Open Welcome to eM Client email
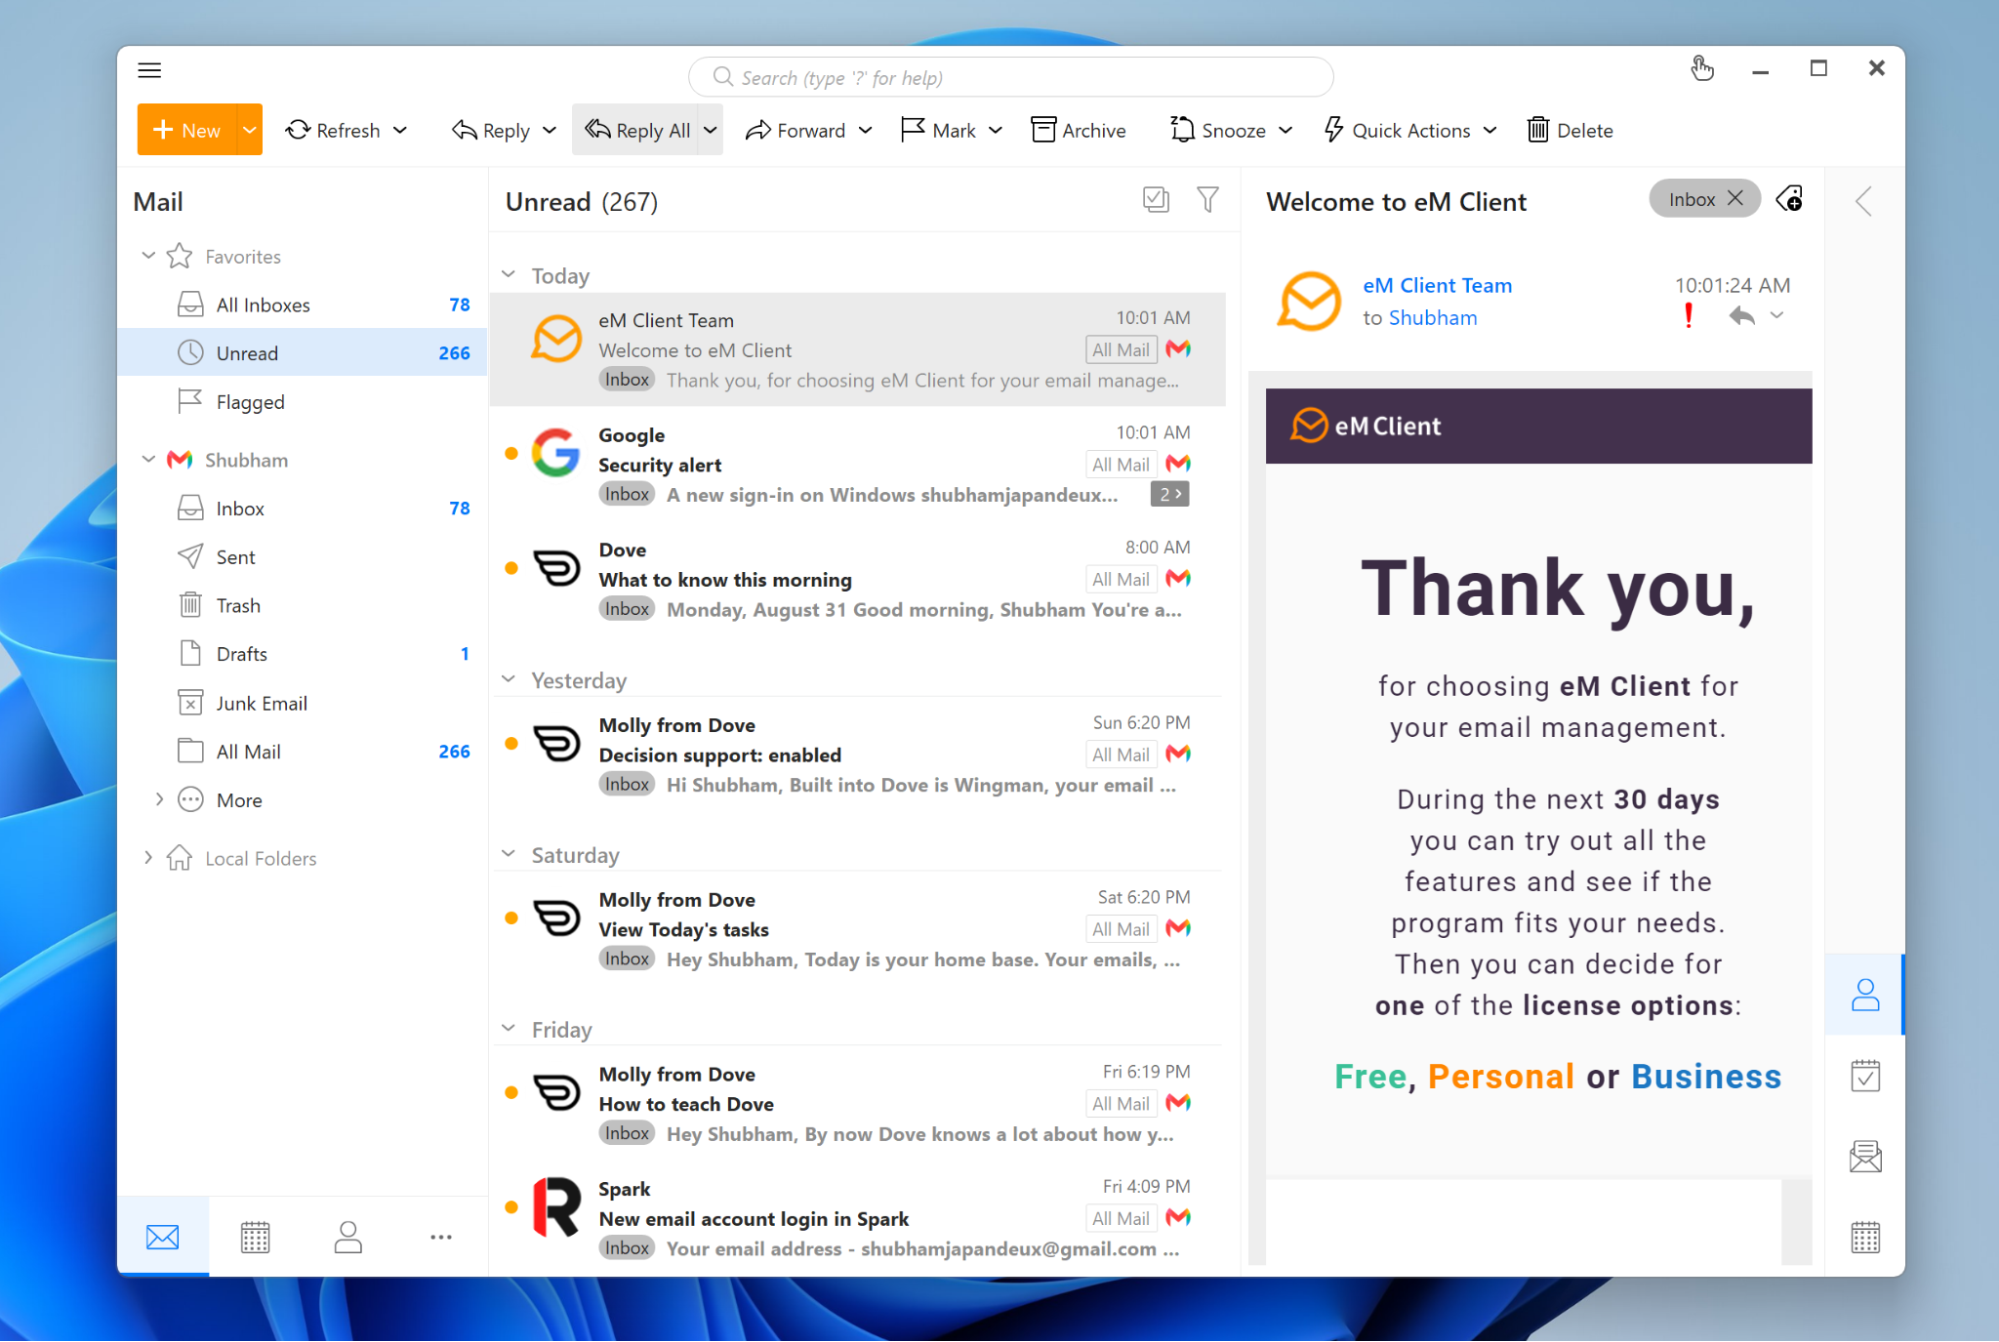This screenshot has height=1342, width=1999. click(x=858, y=350)
